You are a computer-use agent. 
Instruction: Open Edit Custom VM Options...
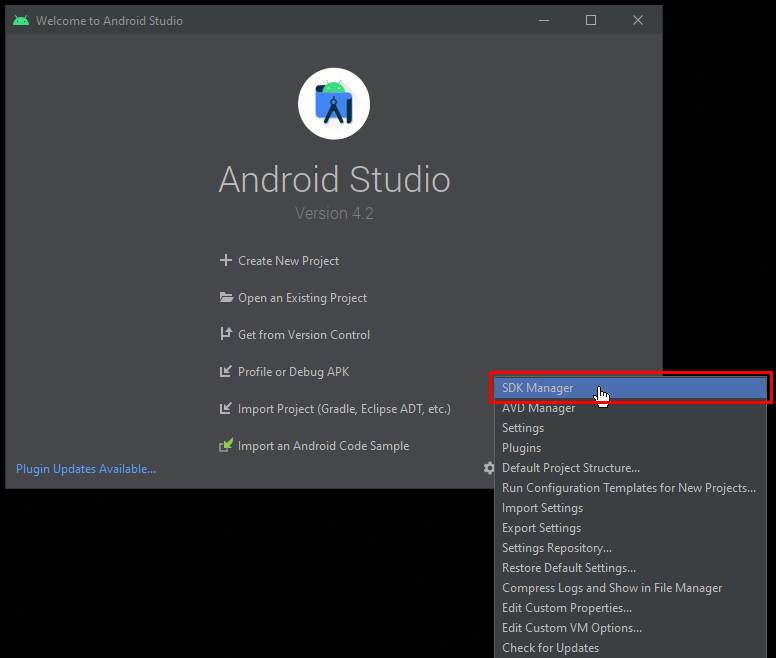pos(630,628)
